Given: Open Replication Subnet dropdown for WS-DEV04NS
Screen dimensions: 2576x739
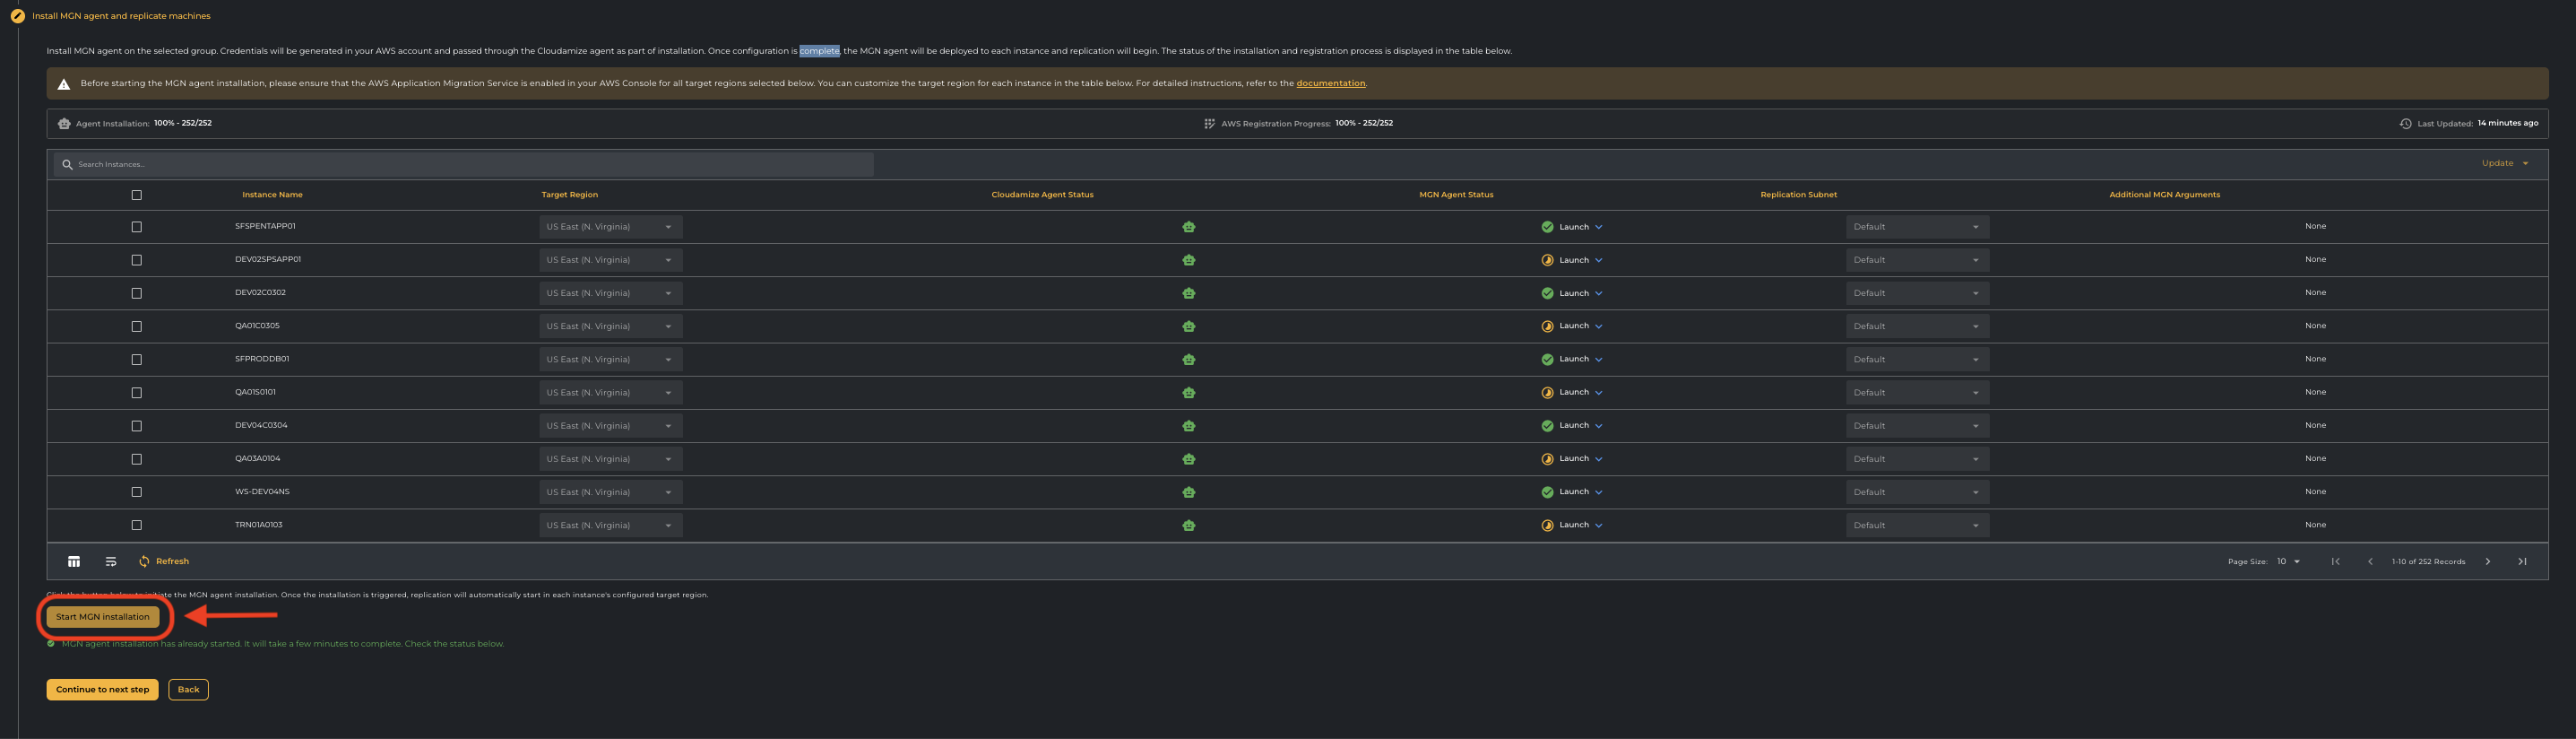Looking at the screenshot, I should (x=1916, y=492).
